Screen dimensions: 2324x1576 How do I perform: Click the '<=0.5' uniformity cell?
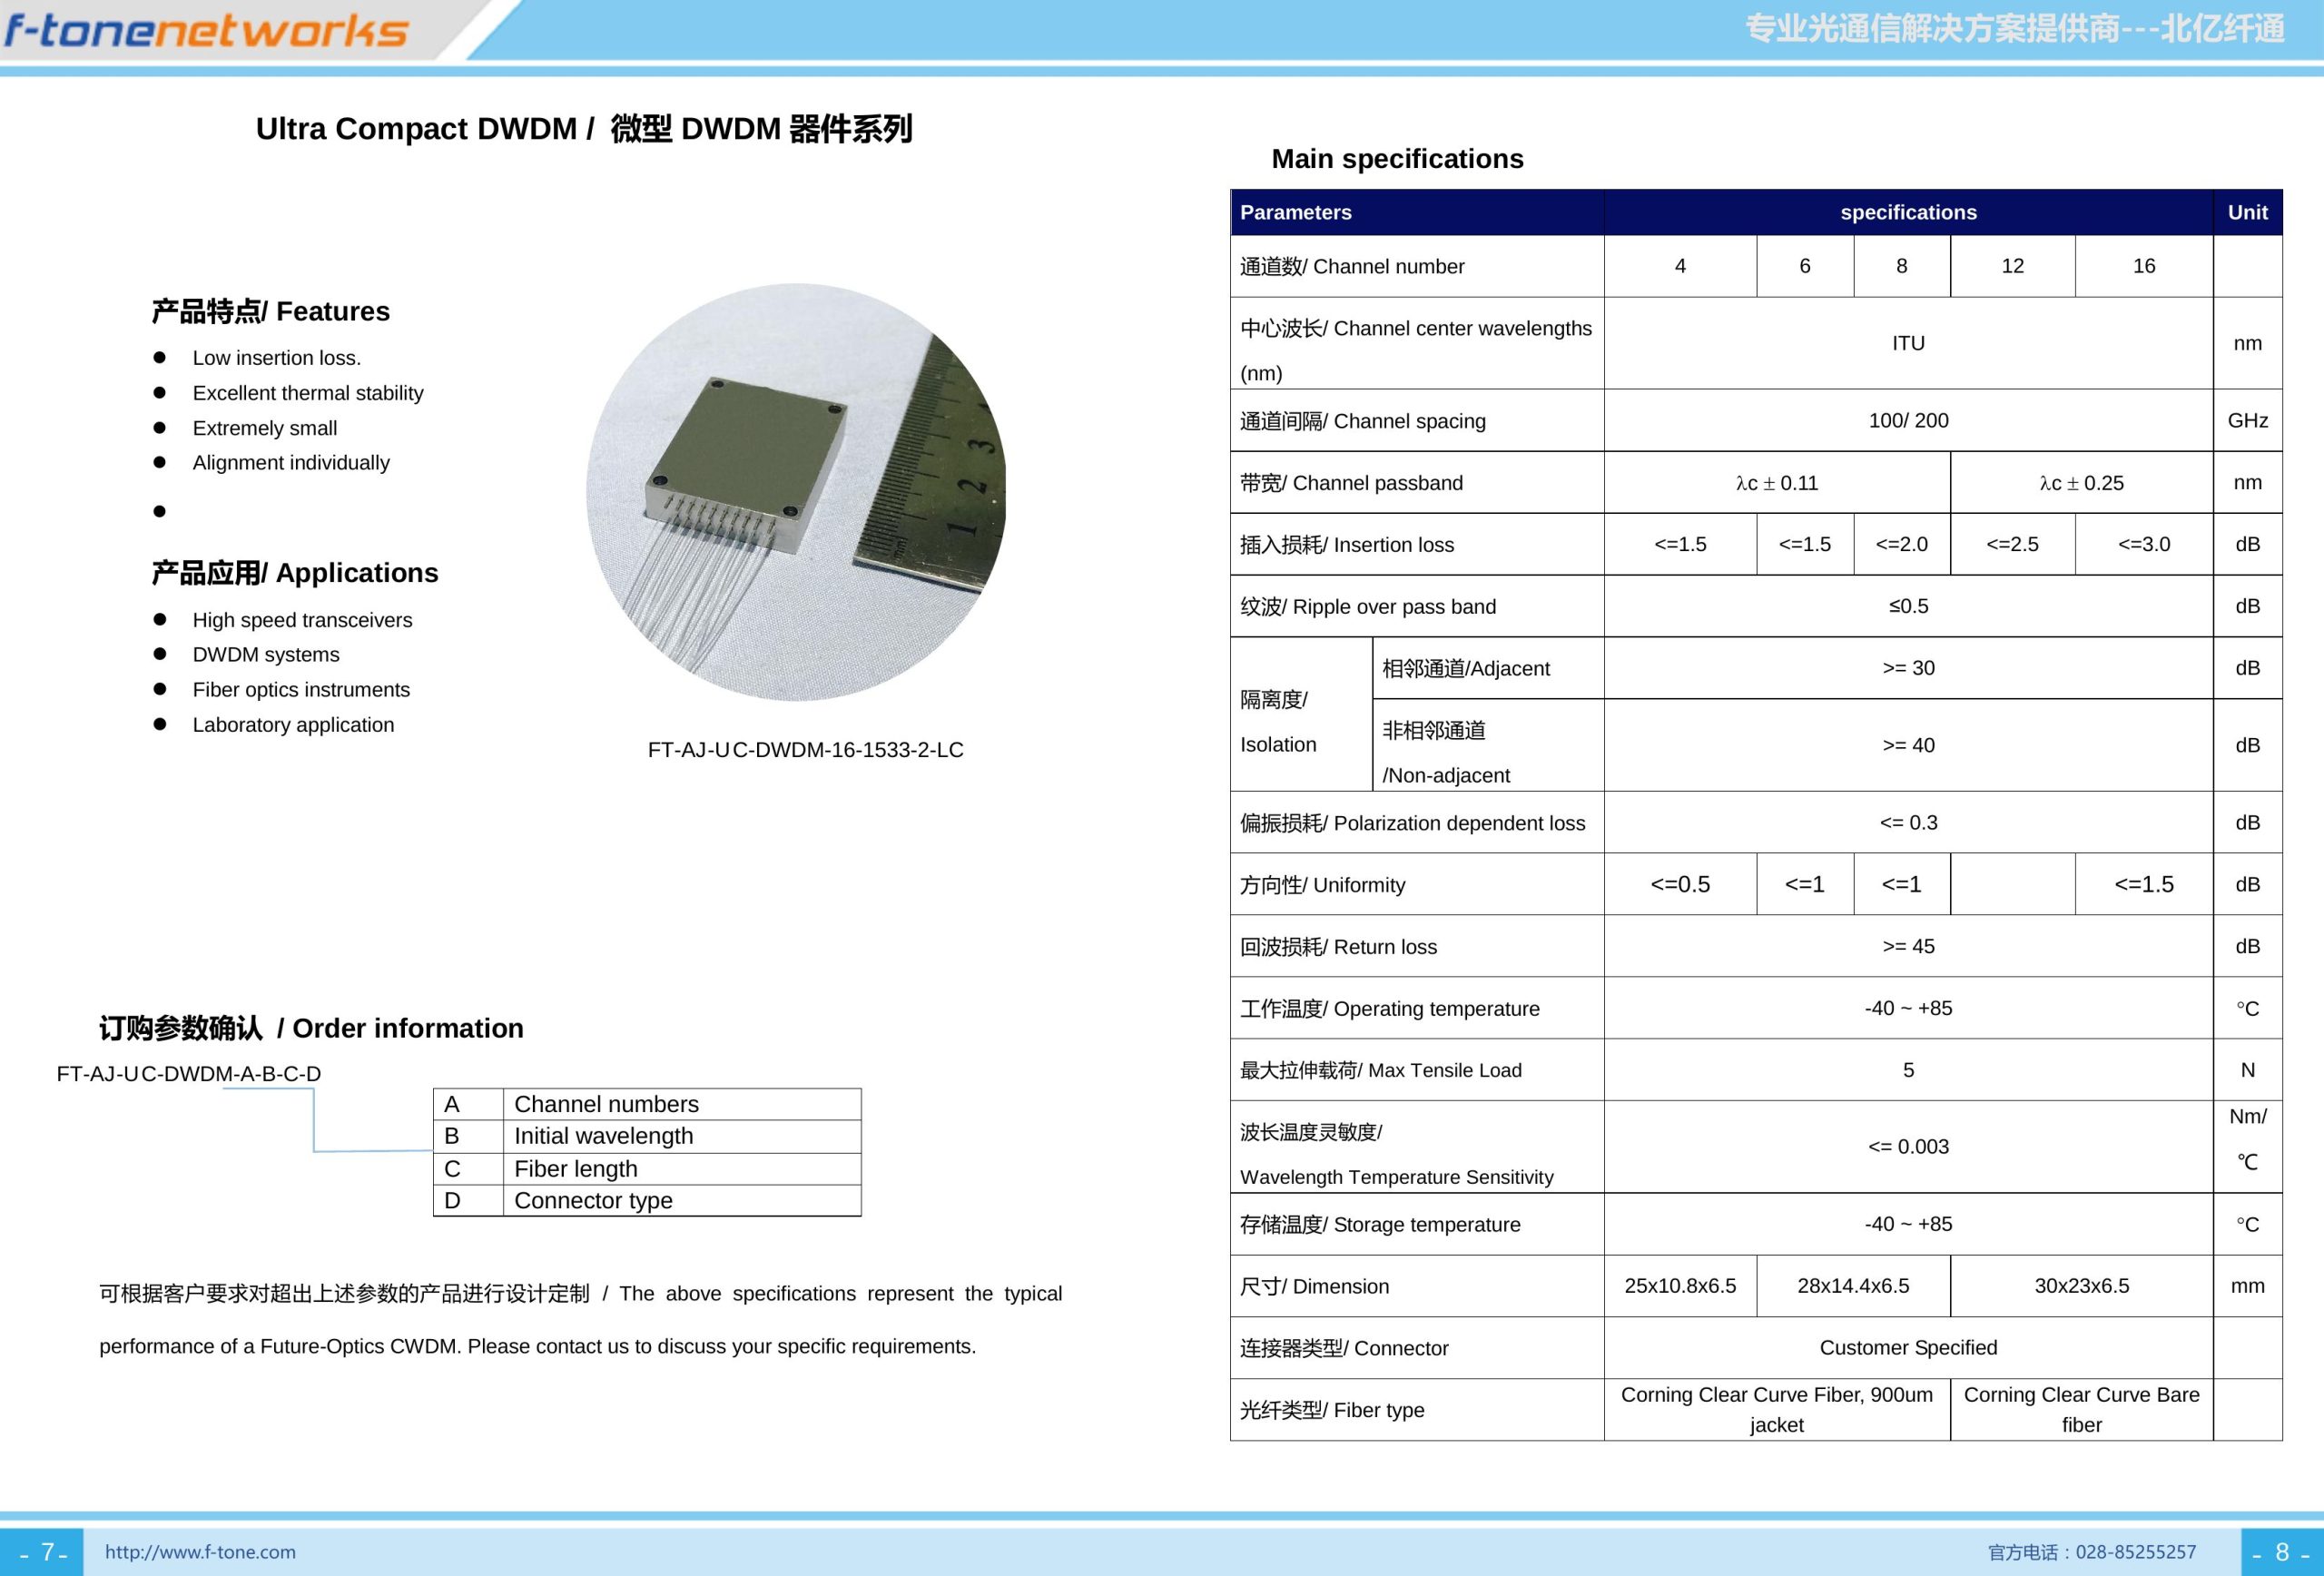point(1680,884)
